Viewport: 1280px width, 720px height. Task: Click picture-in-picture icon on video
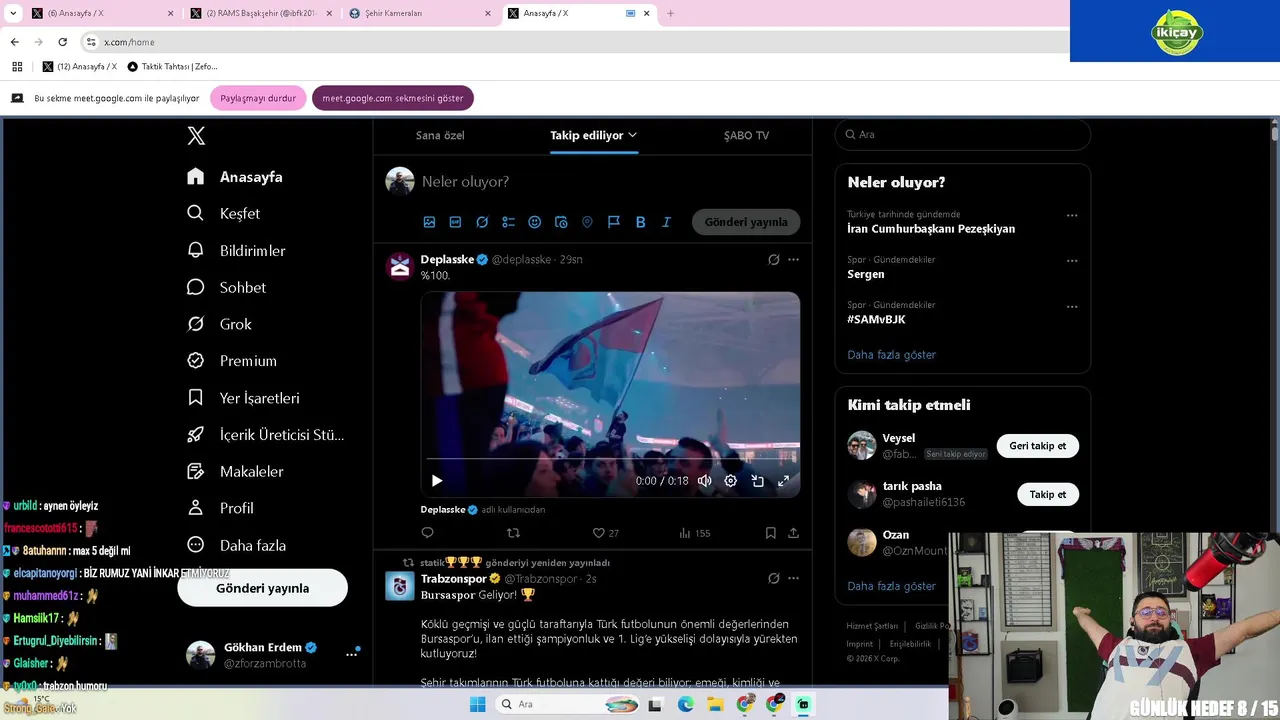click(757, 481)
